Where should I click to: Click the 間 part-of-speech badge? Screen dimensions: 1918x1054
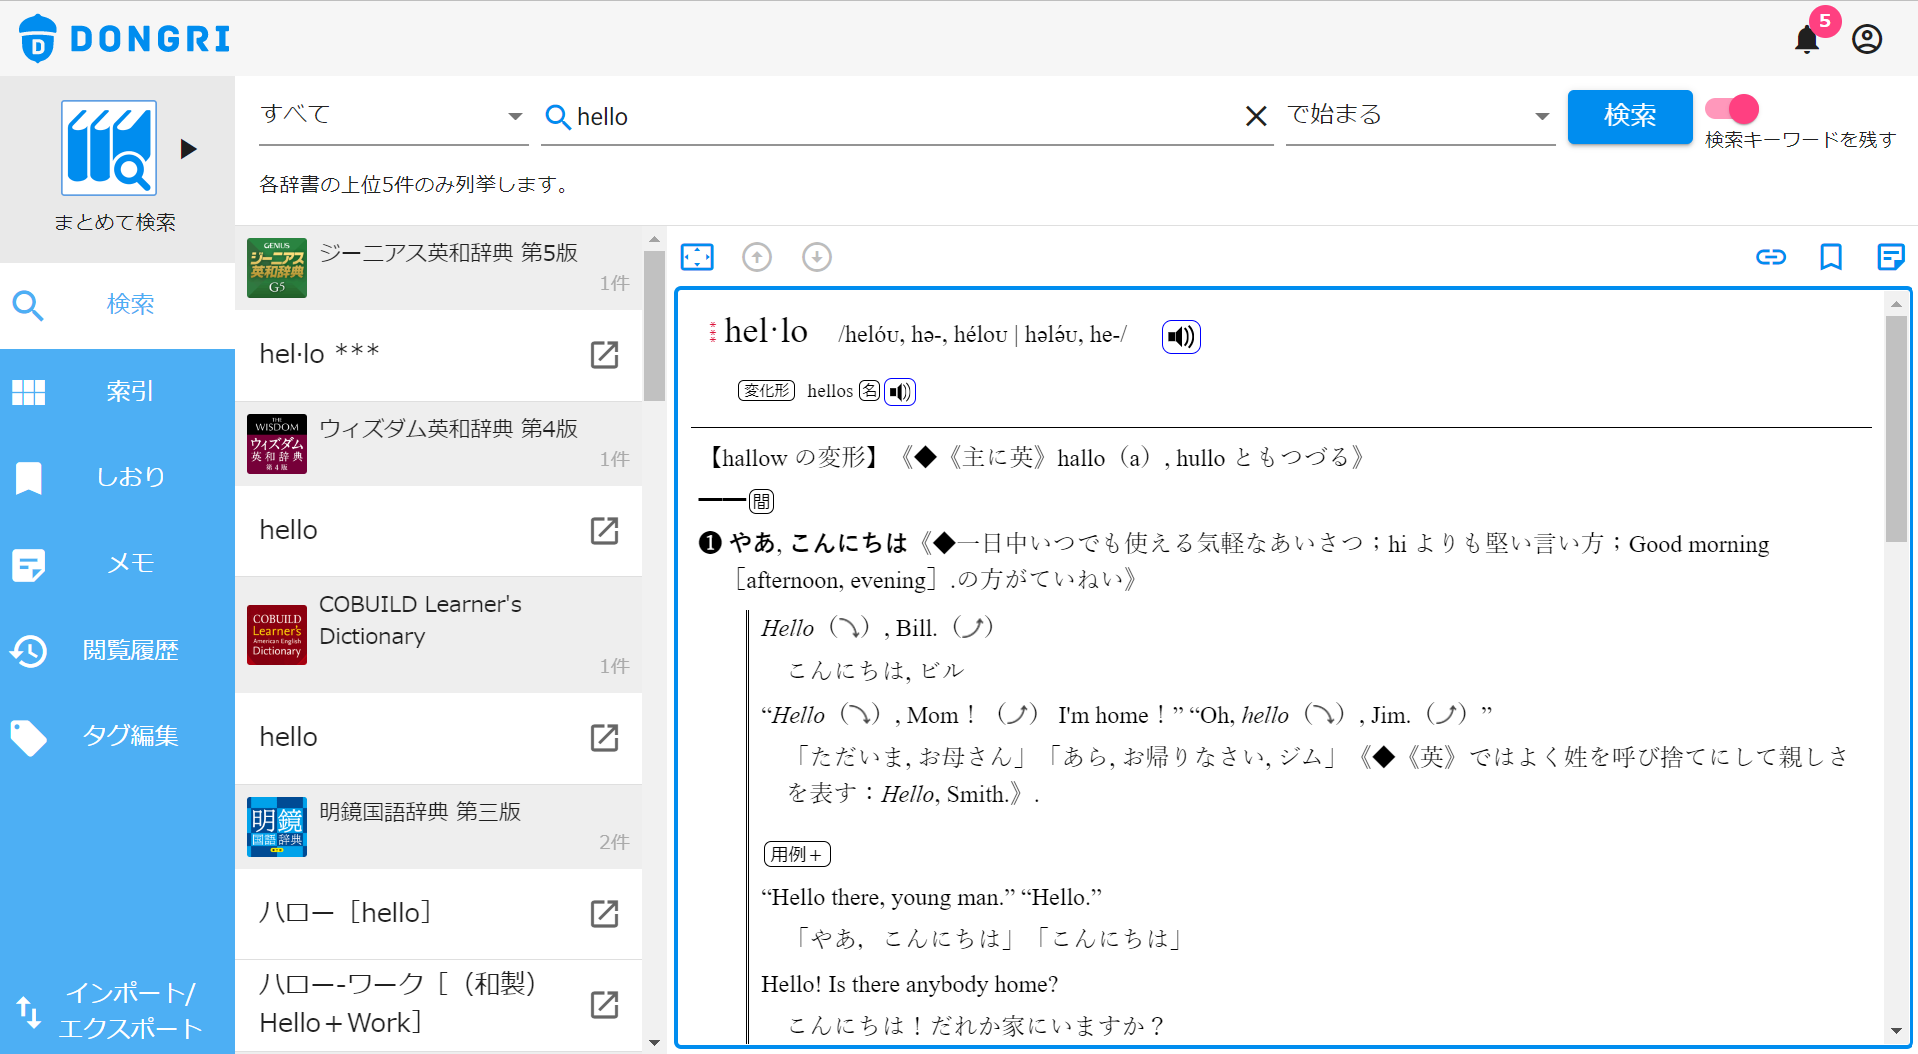pyautogui.click(x=761, y=501)
